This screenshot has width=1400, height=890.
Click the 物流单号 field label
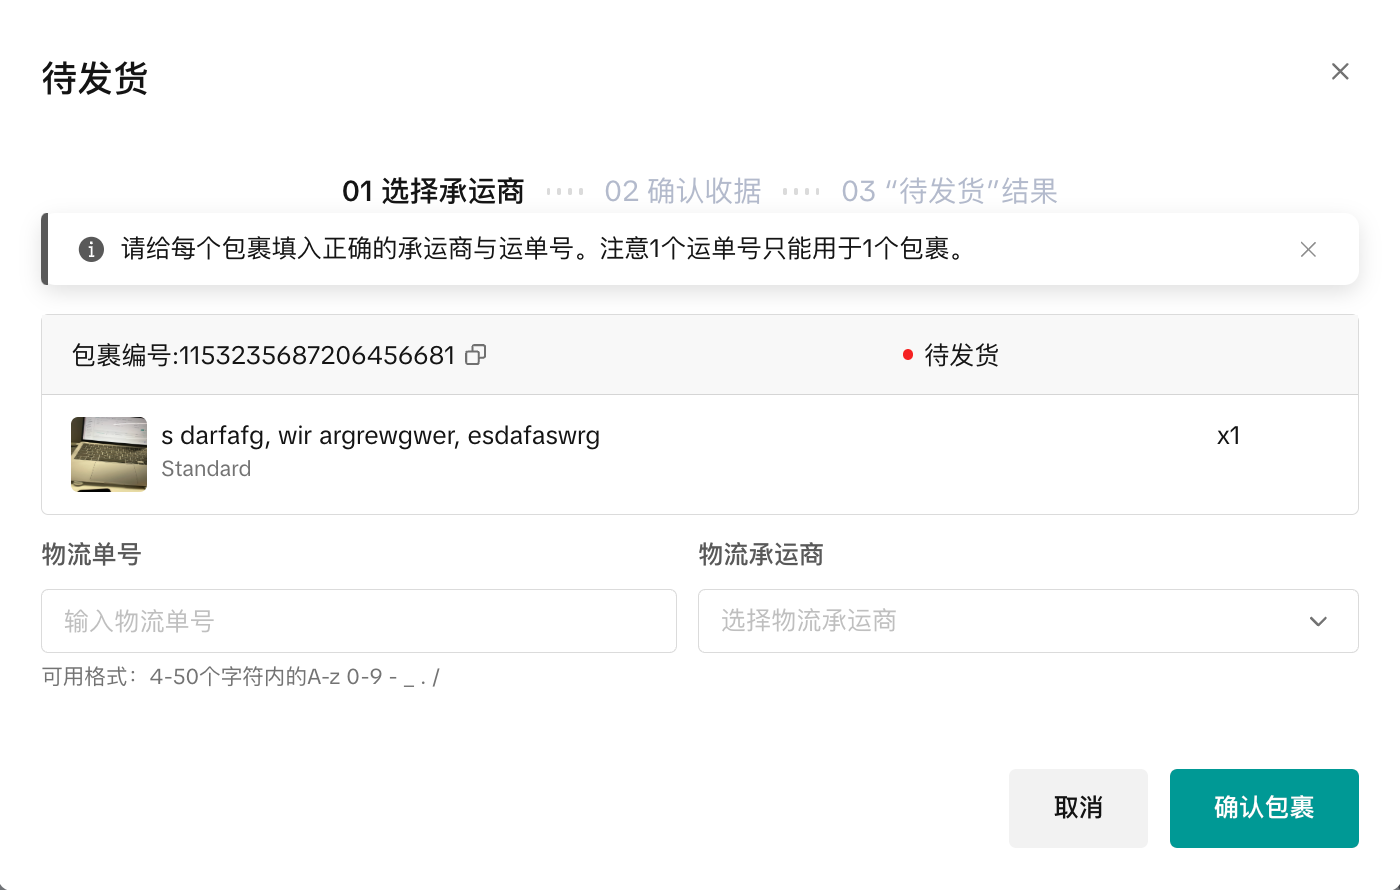(91, 555)
